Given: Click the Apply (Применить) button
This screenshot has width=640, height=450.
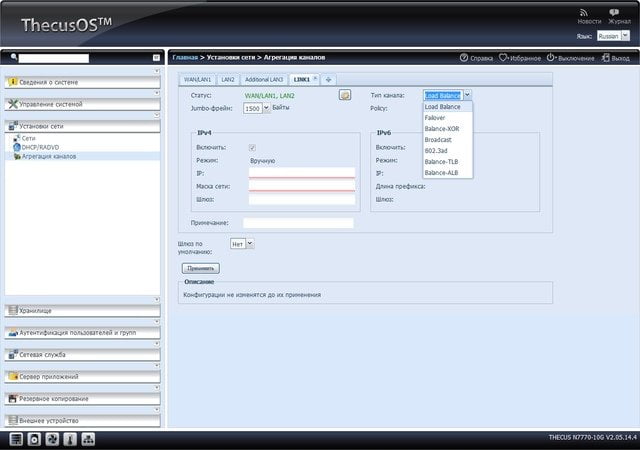Looking at the screenshot, I should pyautogui.click(x=200, y=268).
